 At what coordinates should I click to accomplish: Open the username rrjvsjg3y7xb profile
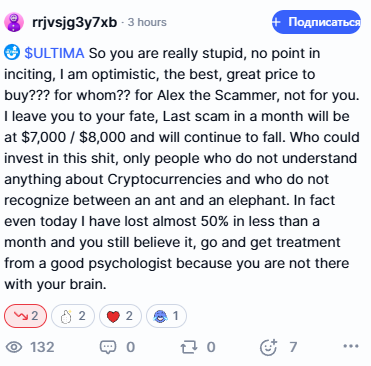75,22
